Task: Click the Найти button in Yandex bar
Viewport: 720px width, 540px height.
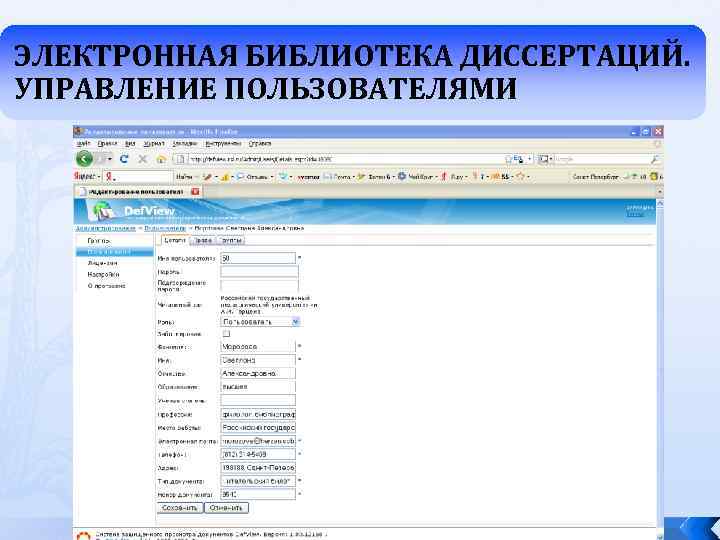Action: [x=186, y=177]
